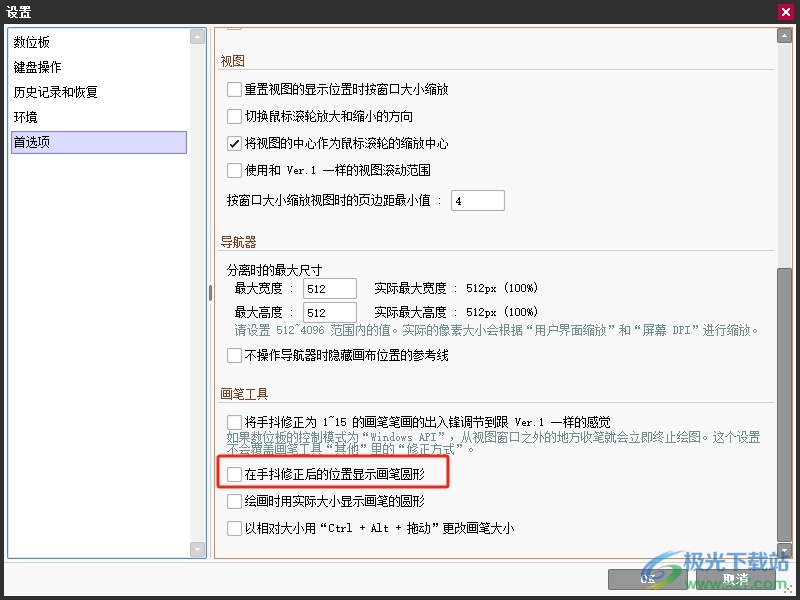
Task: Toggle 重置视图的显示位置时按窗口大小缩放 checkbox
Action: [234, 90]
